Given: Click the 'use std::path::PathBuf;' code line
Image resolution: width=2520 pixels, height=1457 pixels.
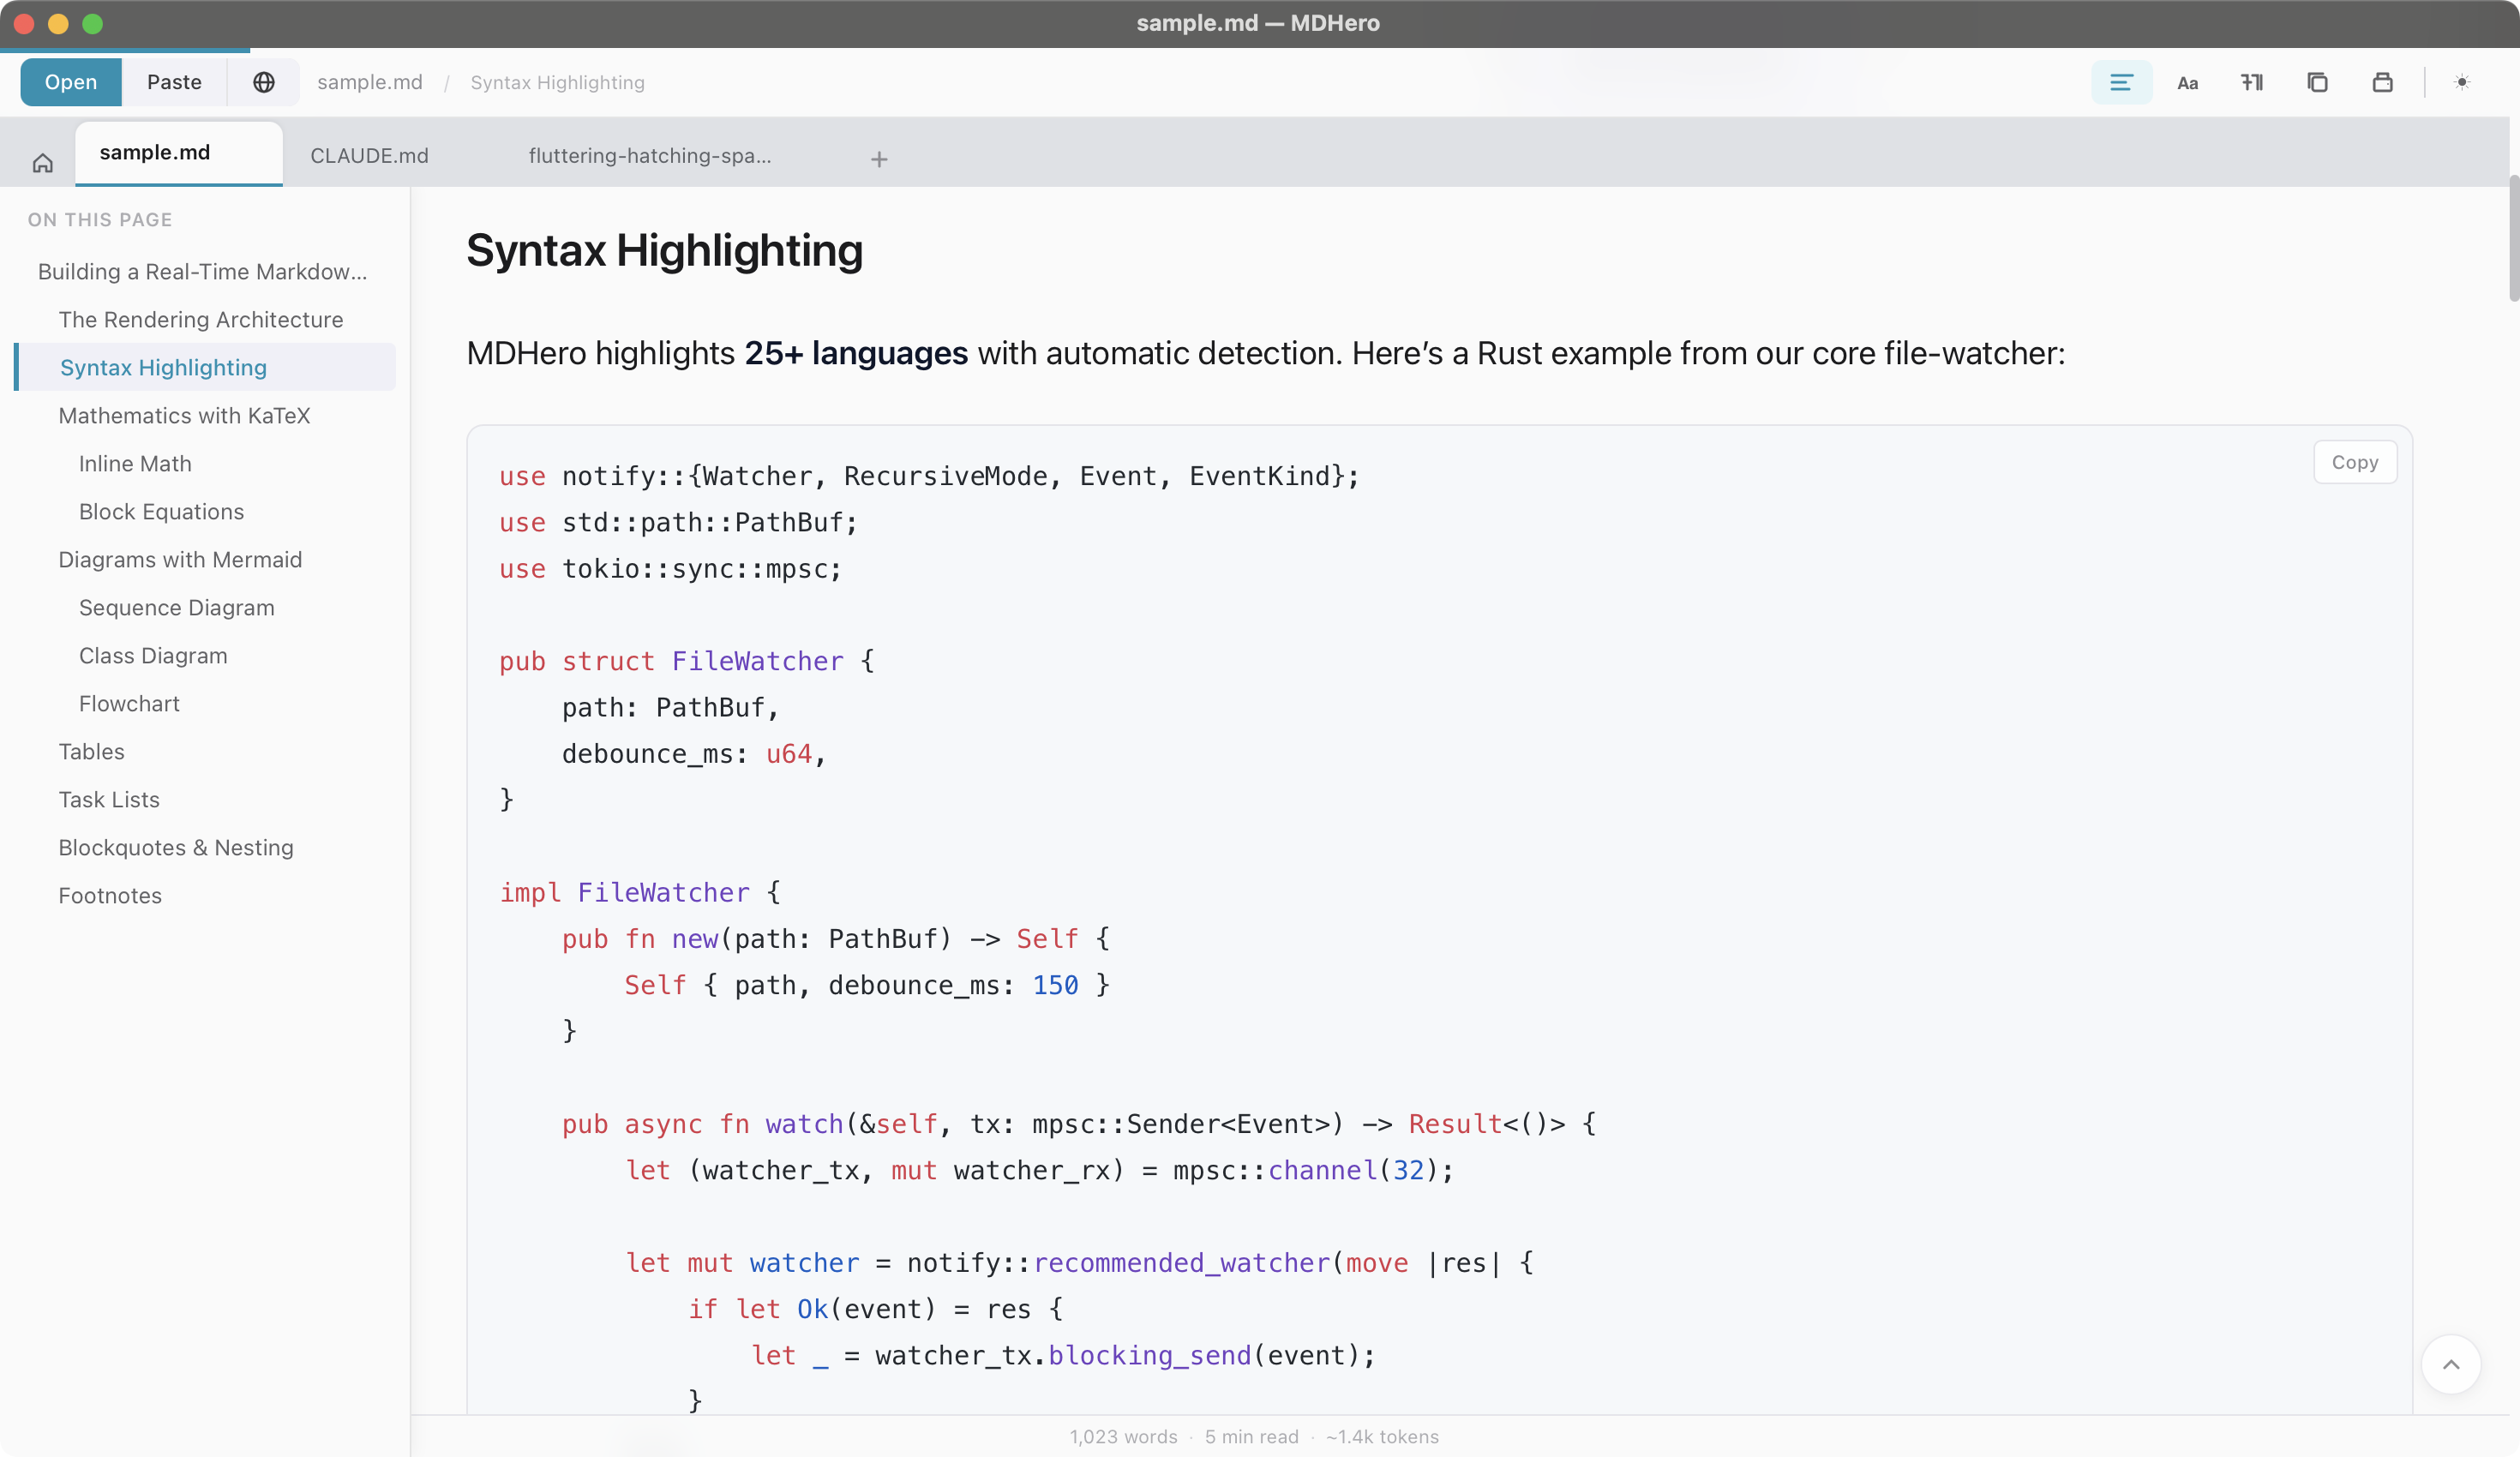Looking at the screenshot, I should [x=678, y=522].
